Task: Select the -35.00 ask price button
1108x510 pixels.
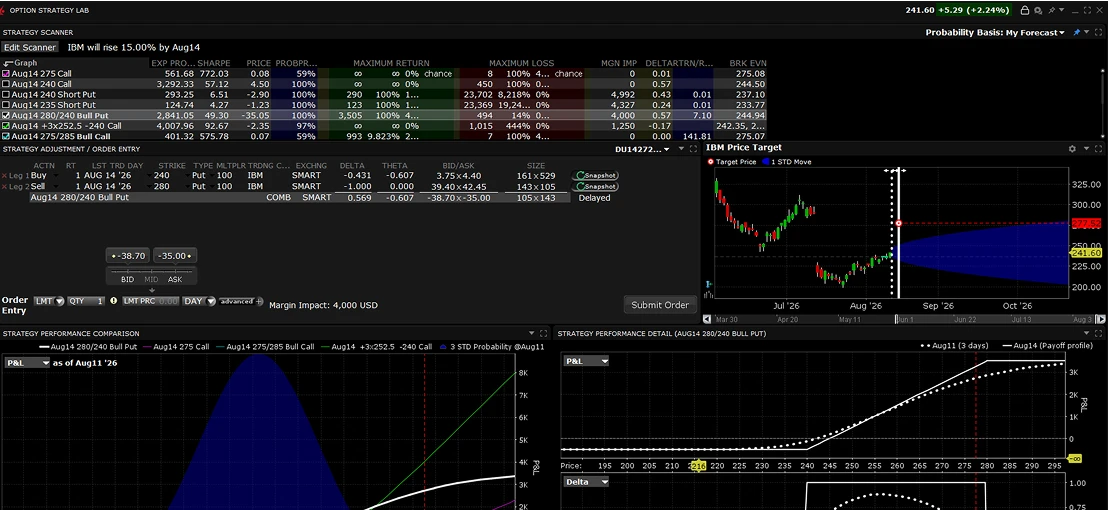Action: [x=175, y=256]
